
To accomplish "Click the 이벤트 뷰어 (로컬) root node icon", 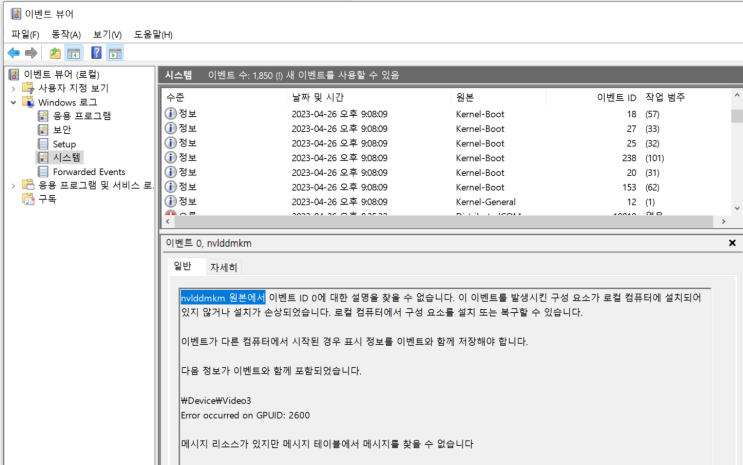I will click(x=14, y=74).
